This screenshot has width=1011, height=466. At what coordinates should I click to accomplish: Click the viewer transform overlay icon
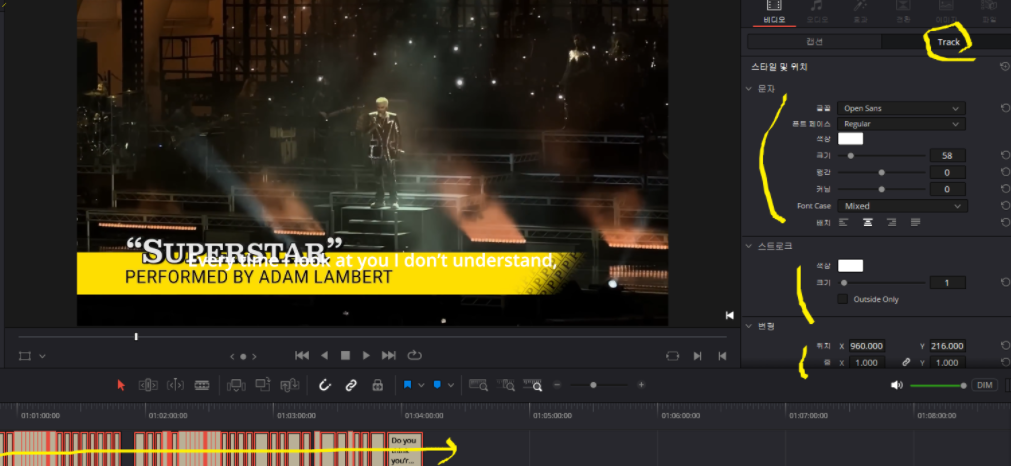coord(25,356)
